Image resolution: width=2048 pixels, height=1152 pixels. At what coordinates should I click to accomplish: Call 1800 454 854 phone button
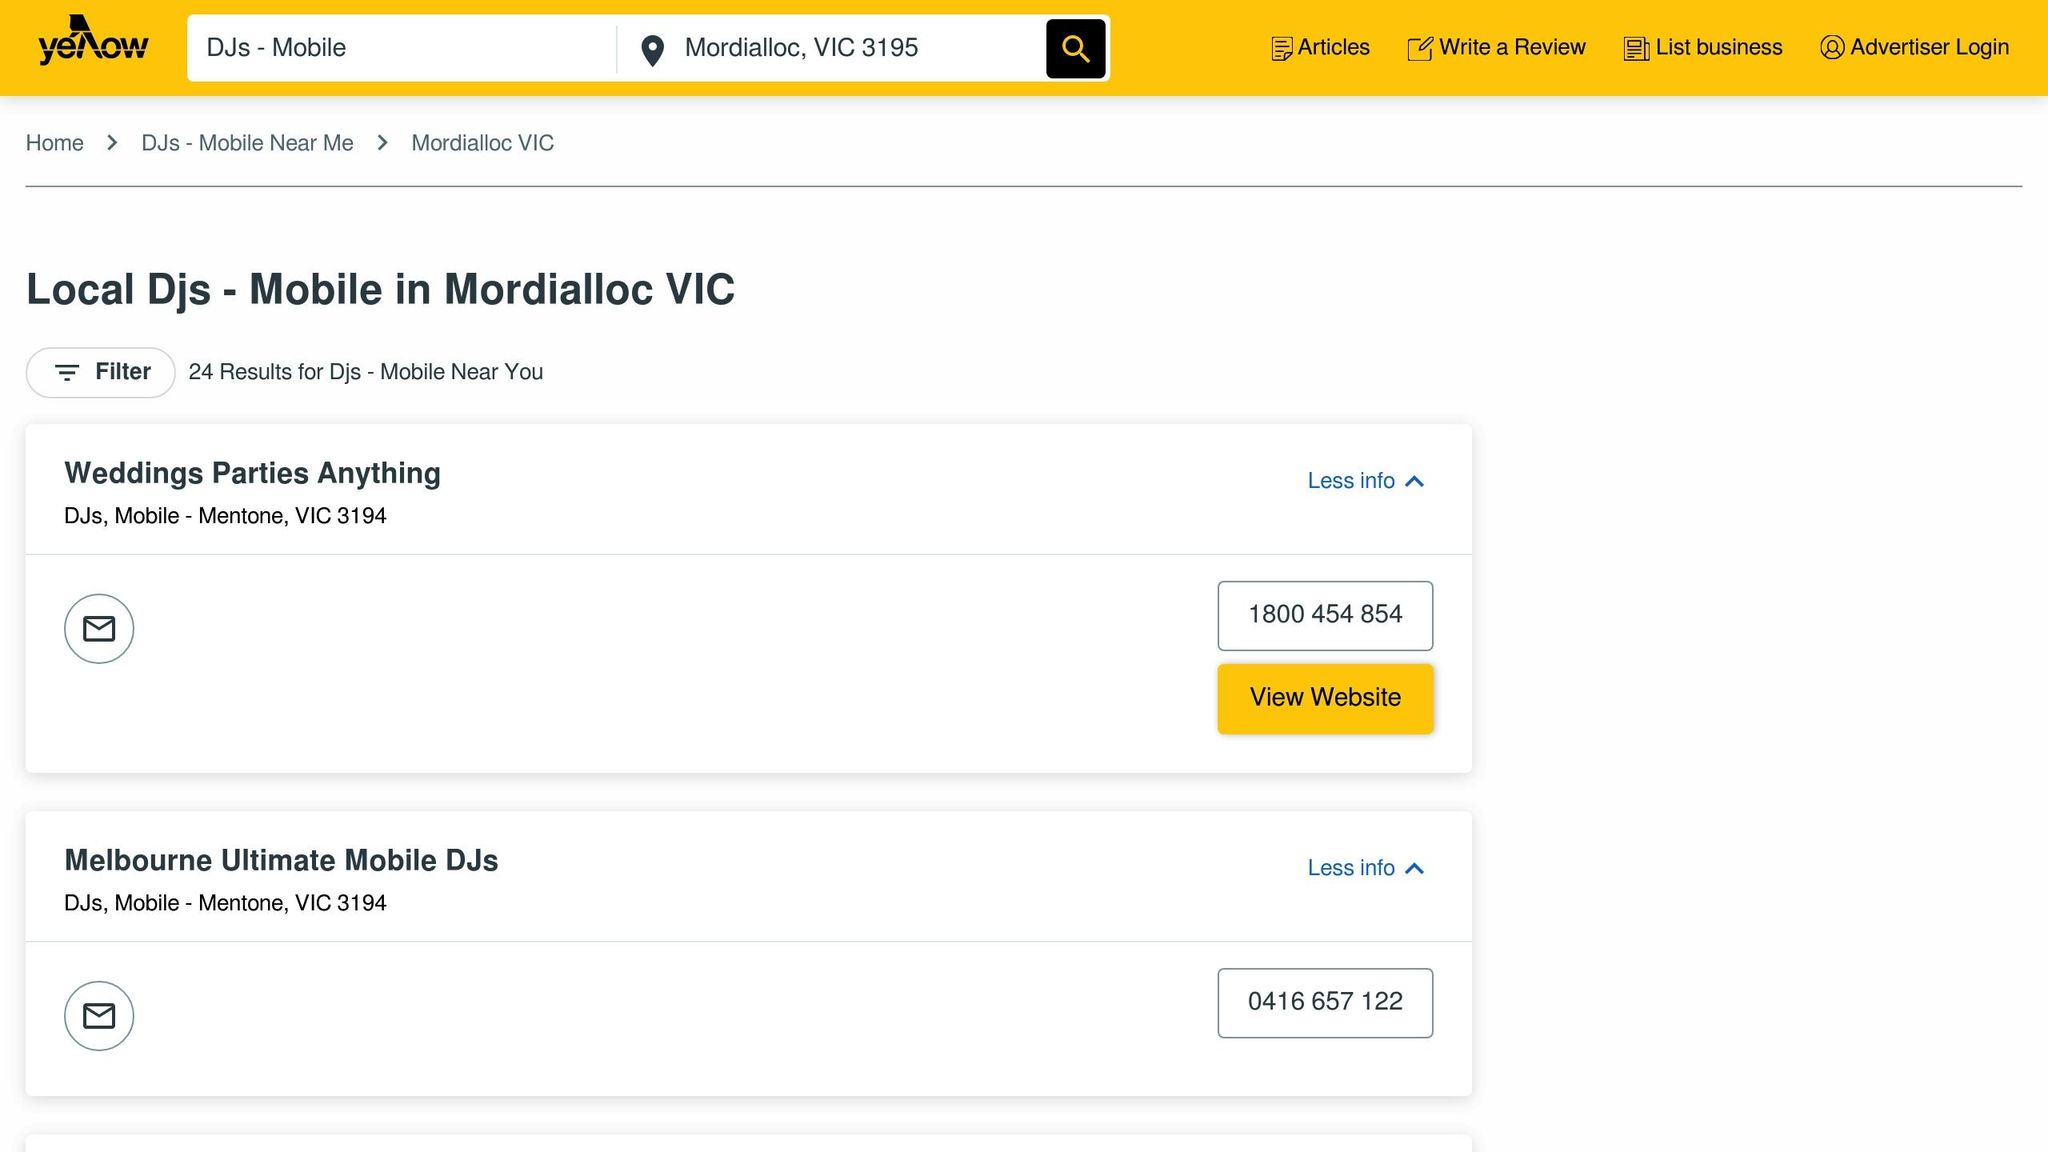(1325, 615)
